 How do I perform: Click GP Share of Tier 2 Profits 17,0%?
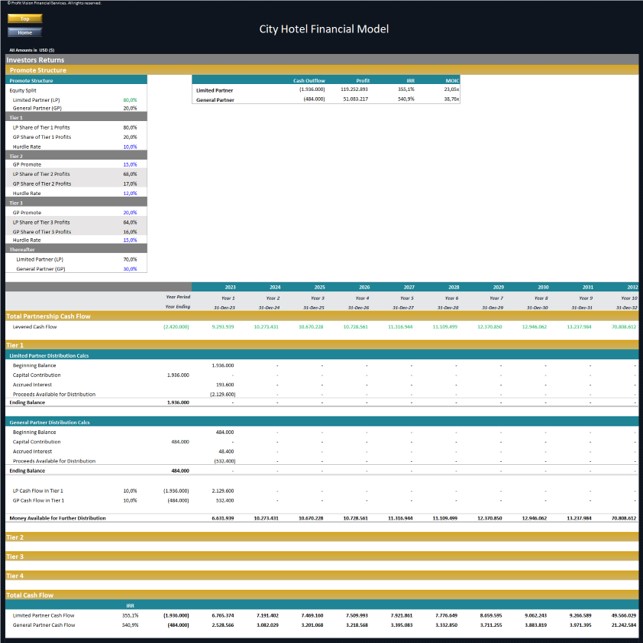click(130, 184)
